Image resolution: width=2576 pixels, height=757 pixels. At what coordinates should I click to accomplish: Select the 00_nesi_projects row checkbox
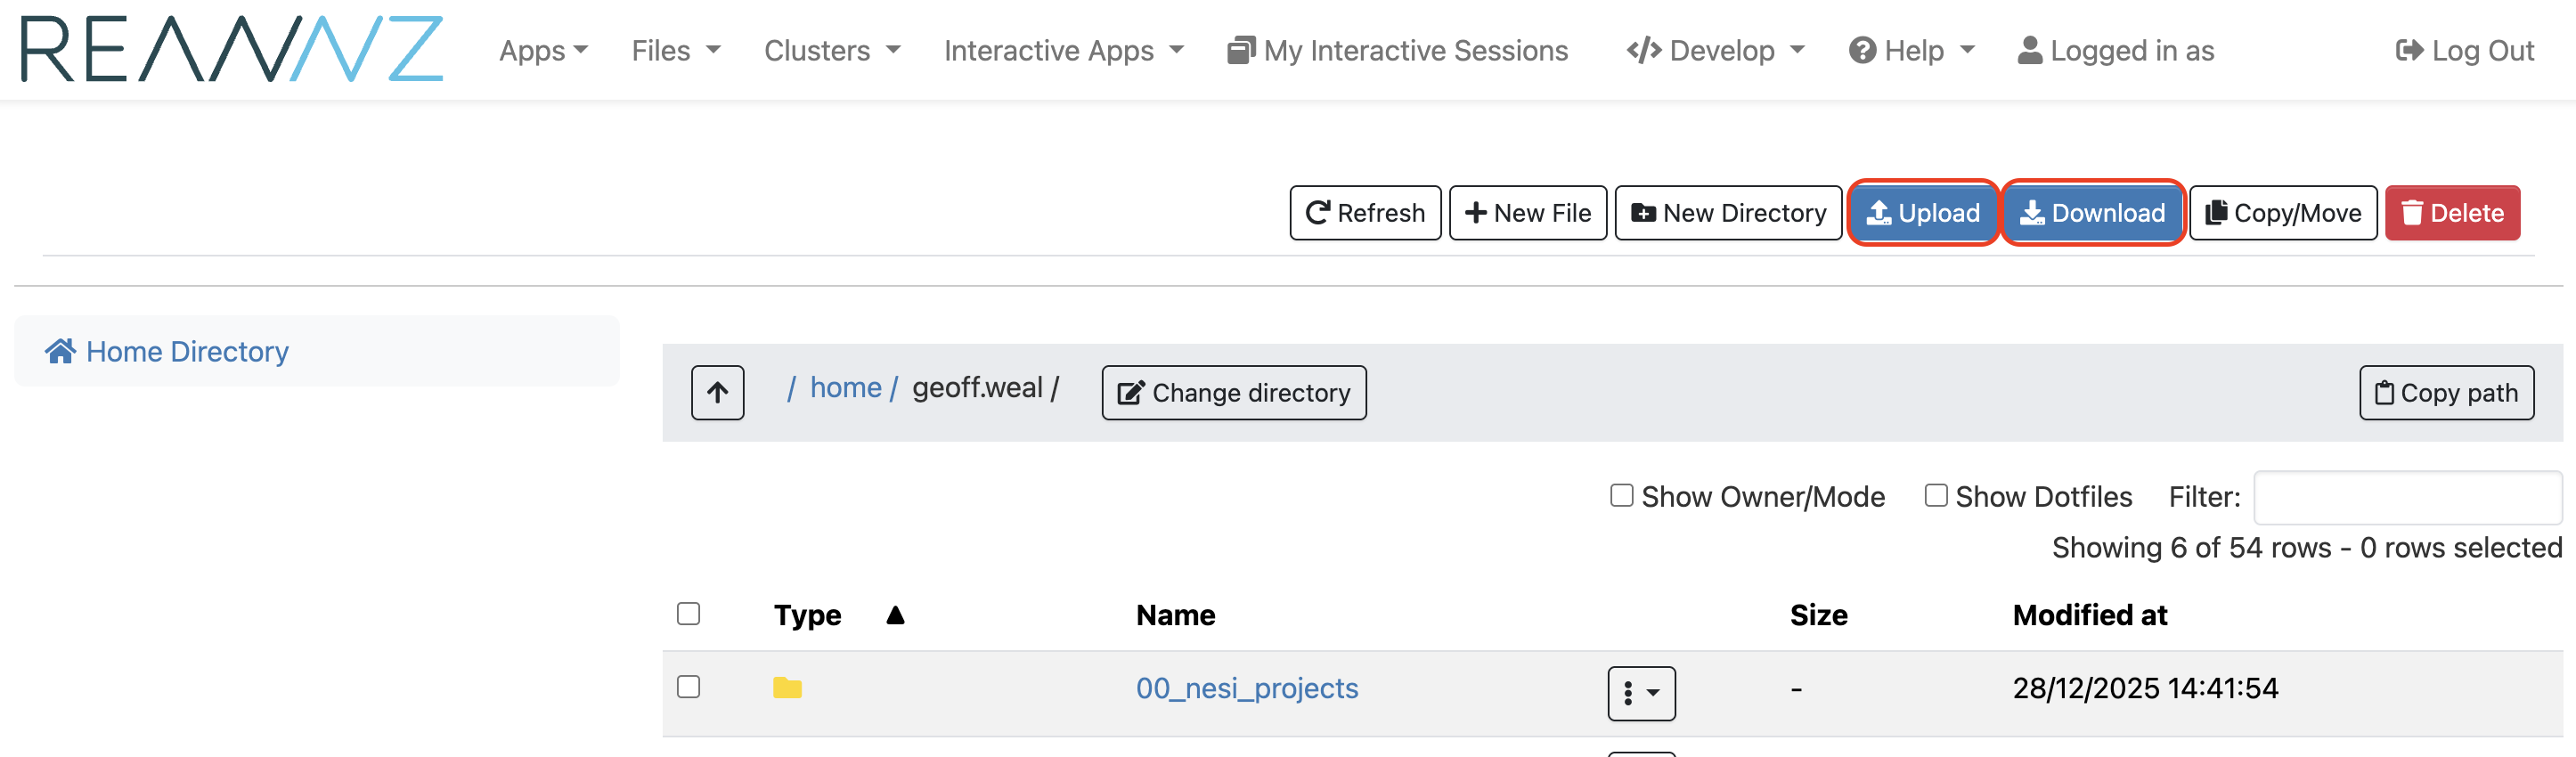tap(688, 687)
